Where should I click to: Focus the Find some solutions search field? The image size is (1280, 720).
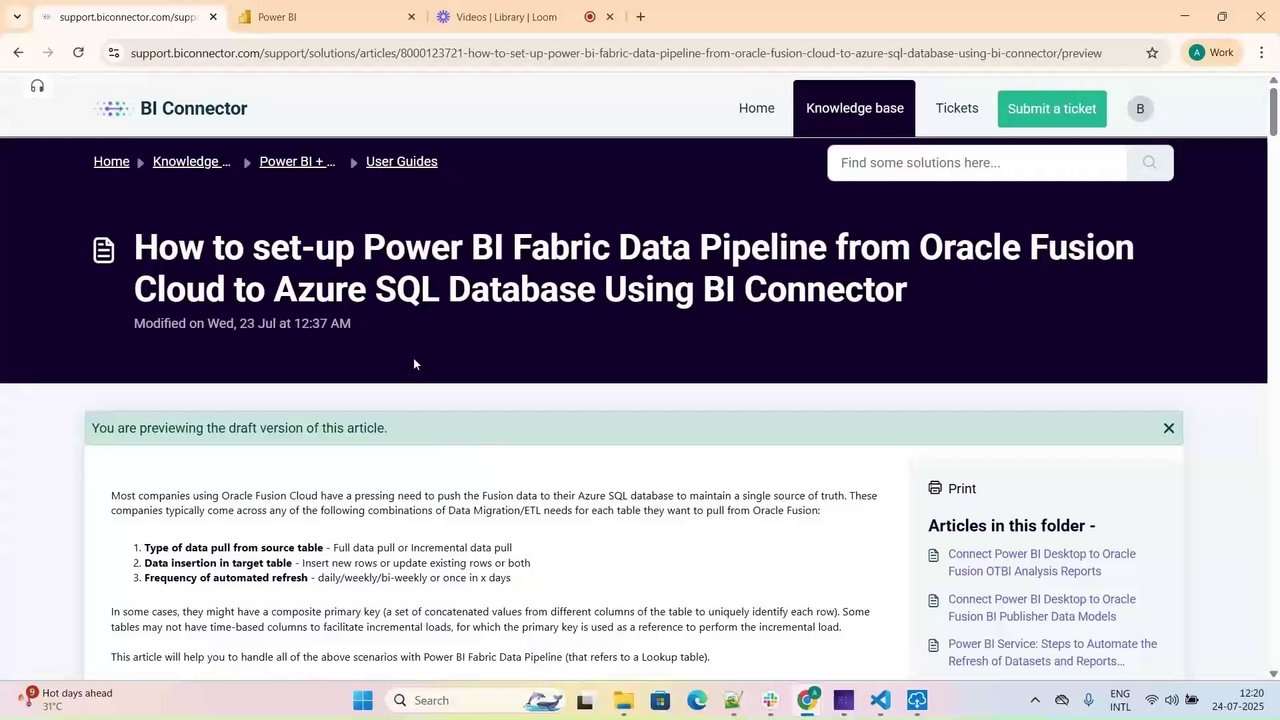977,163
